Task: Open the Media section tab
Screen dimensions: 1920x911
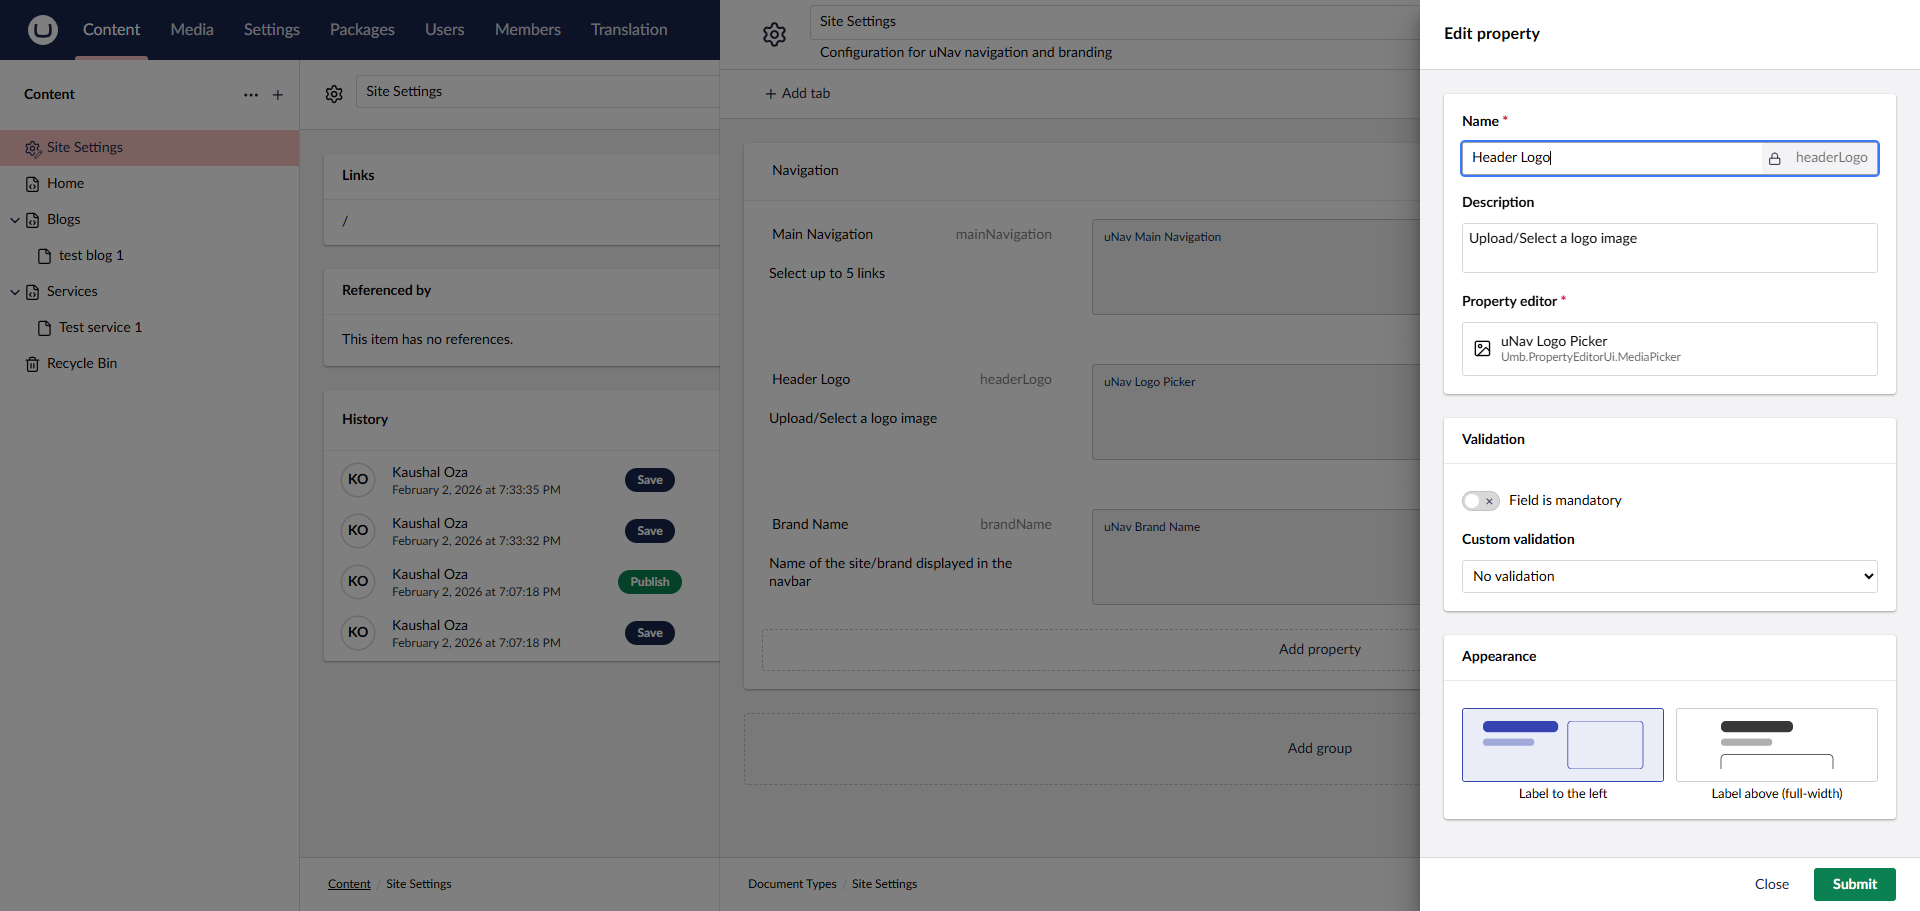Action: point(192,30)
